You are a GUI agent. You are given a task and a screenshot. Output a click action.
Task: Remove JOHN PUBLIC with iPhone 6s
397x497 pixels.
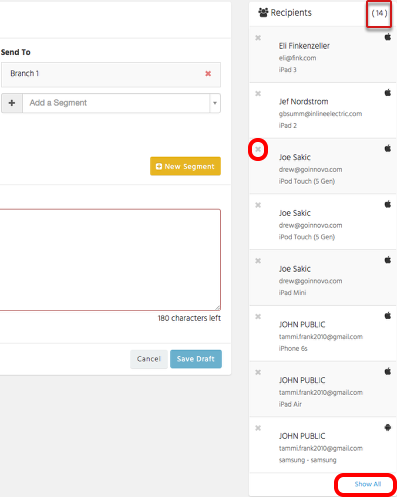258,316
